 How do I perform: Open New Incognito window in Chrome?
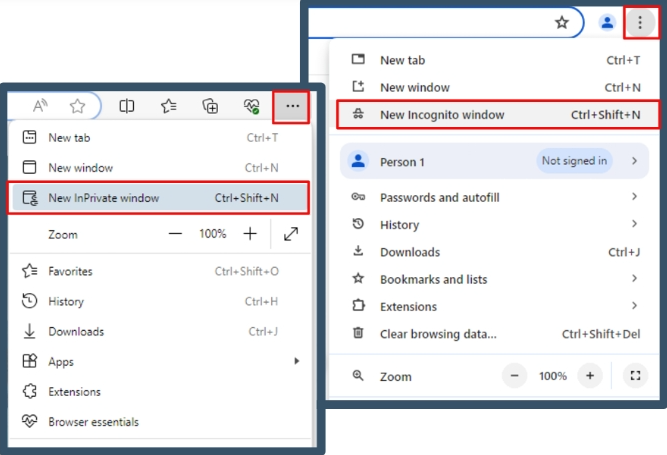coord(495,114)
